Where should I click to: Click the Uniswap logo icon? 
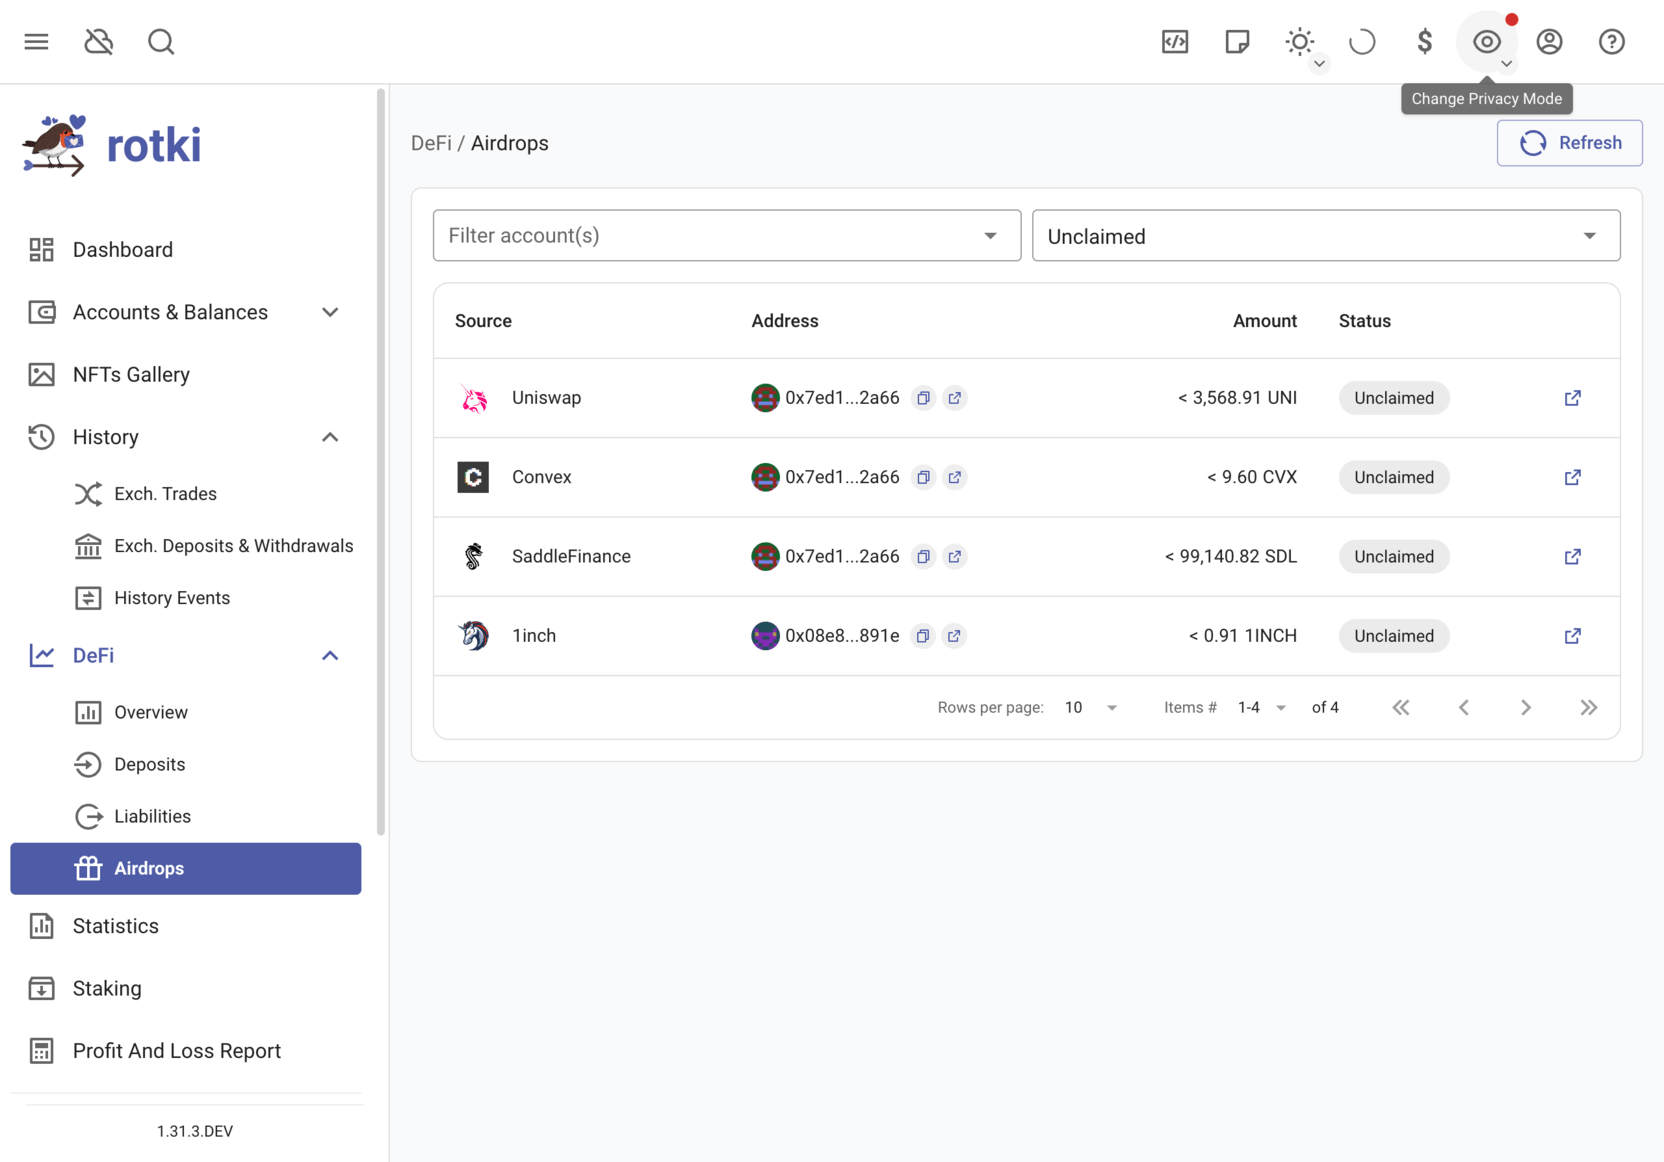point(473,398)
